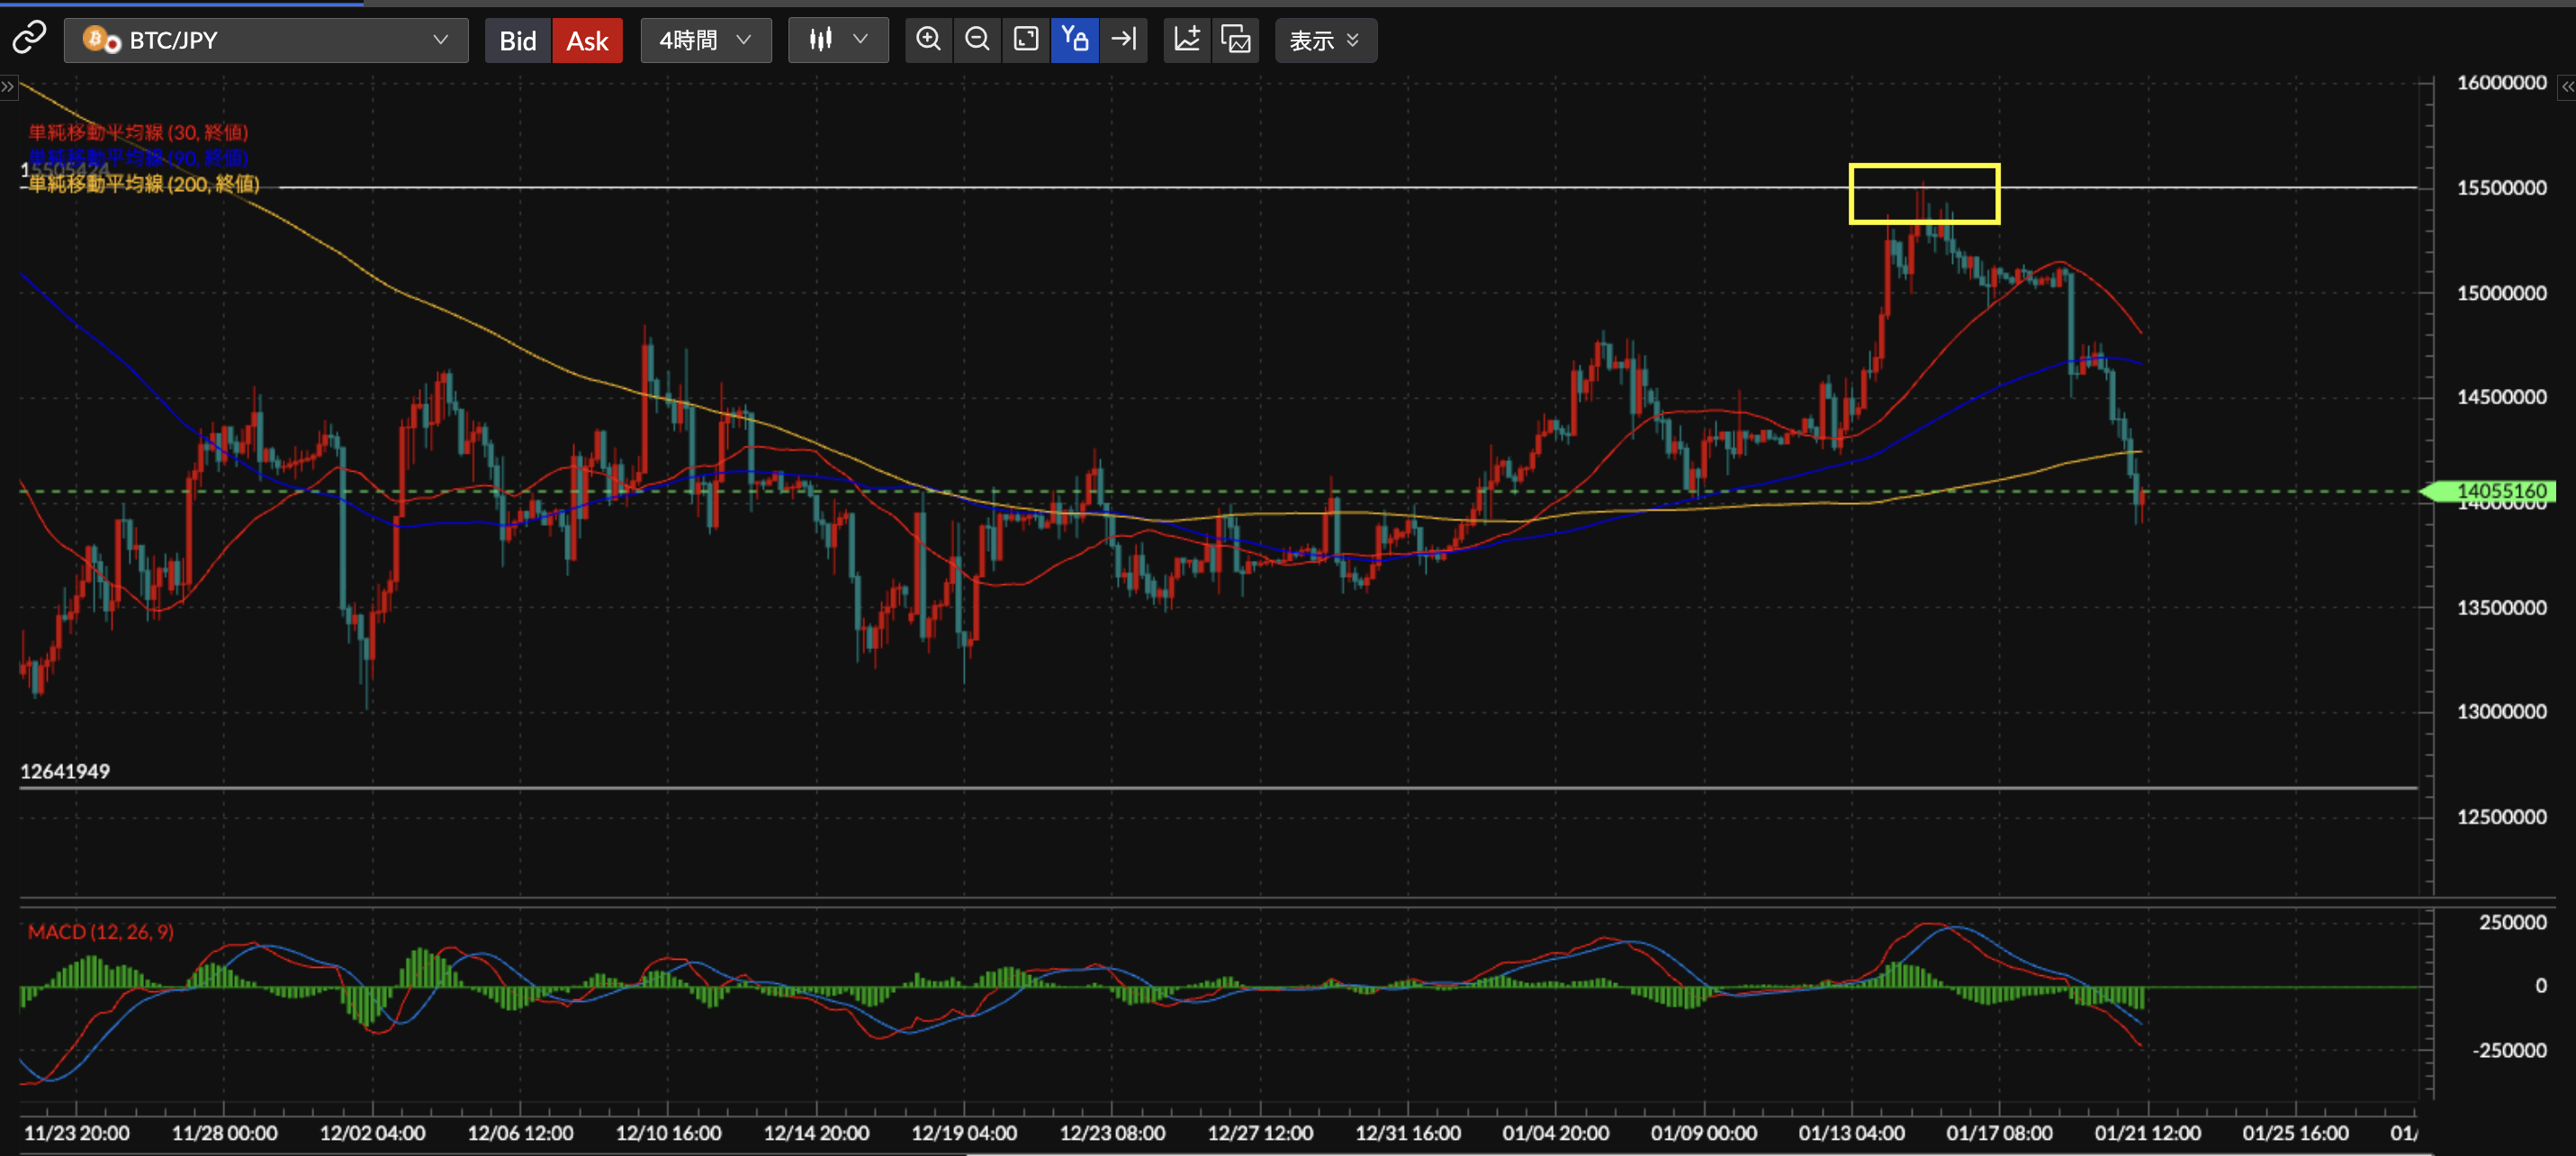Switch price display to Bid
2576x1156 pixels.
pos(517,41)
